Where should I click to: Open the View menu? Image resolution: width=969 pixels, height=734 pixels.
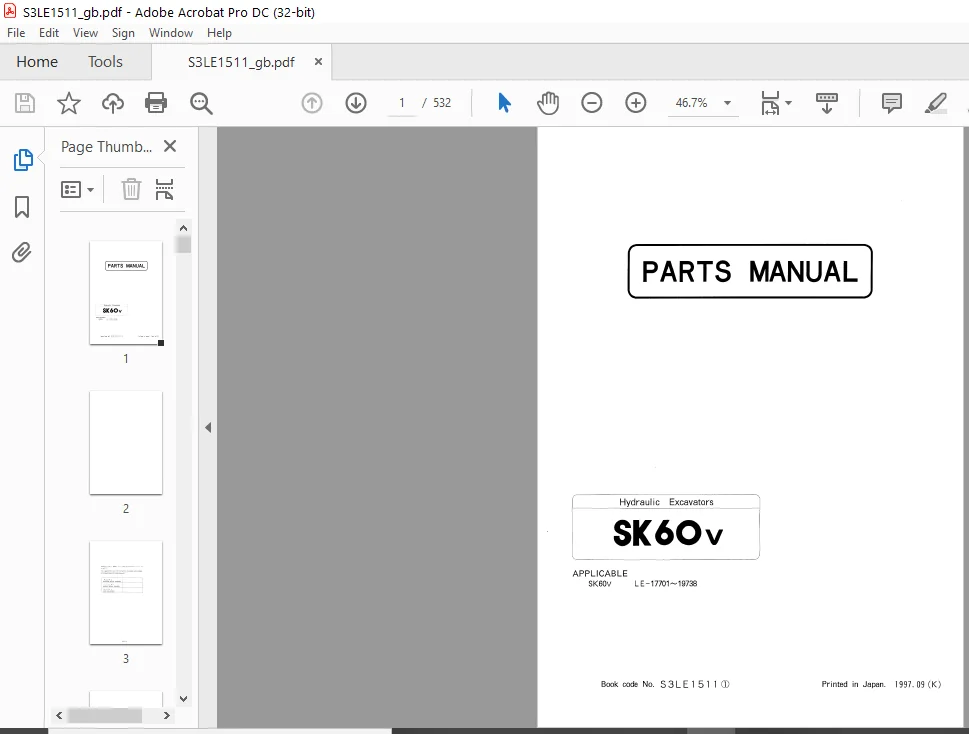tap(85, 33)
